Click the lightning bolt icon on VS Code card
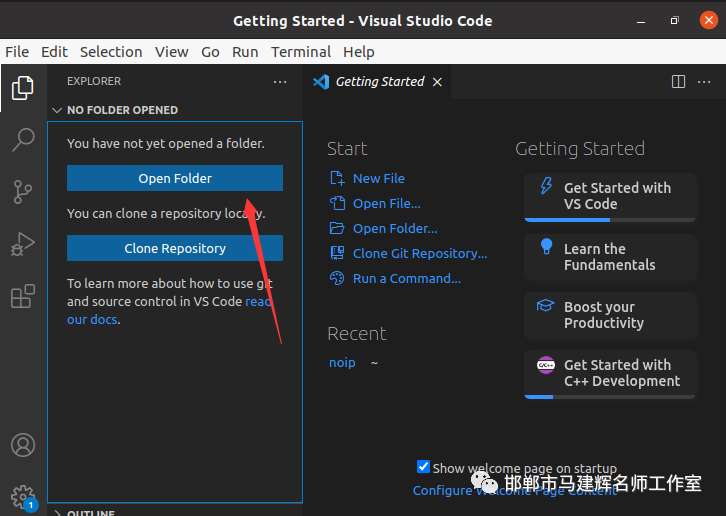The height and width of the screenshot is (516, 726). pyautogui.click(x=546, y=186)
